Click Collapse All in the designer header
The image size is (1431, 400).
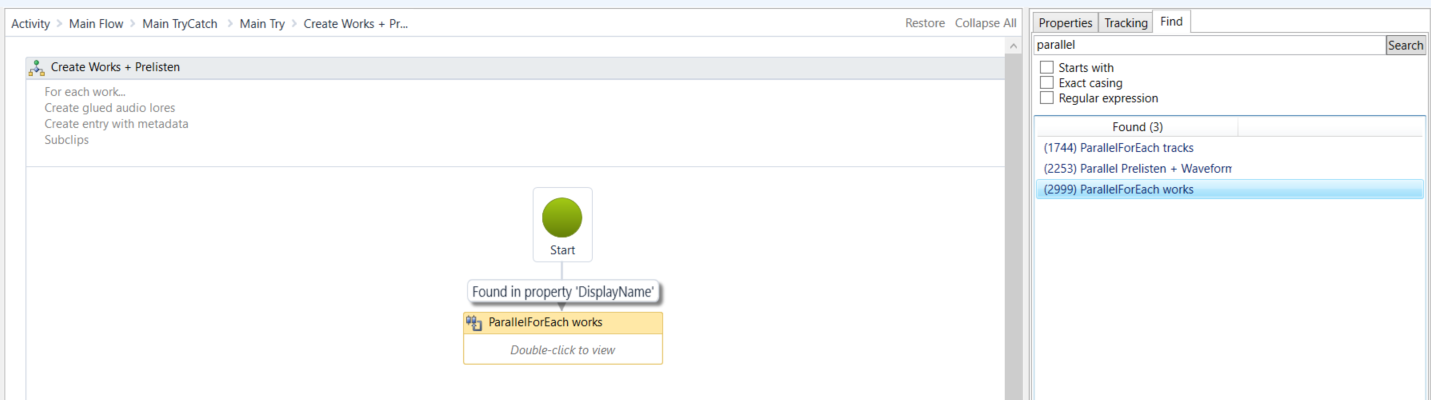[985, 23]
